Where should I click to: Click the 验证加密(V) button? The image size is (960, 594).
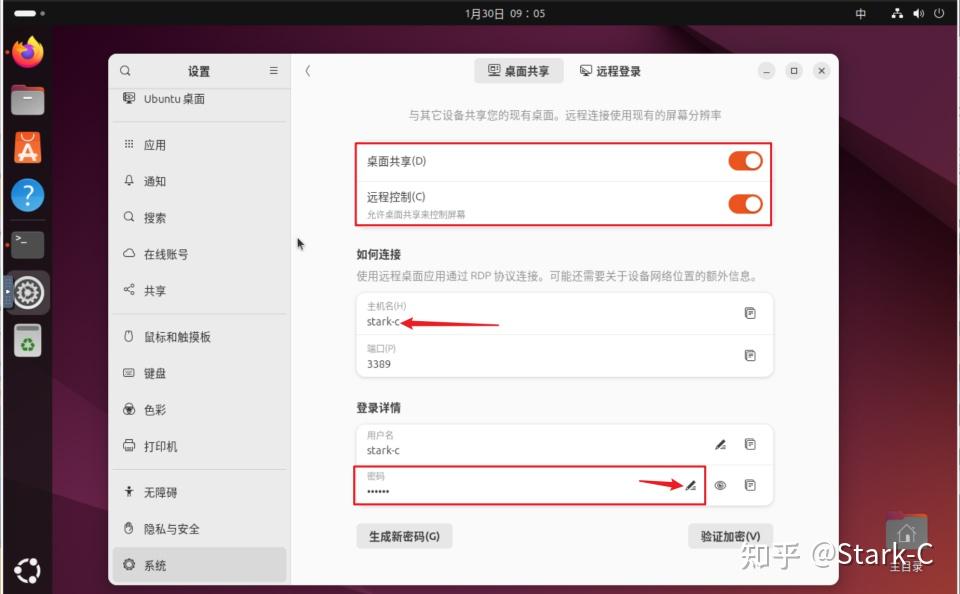730,536
